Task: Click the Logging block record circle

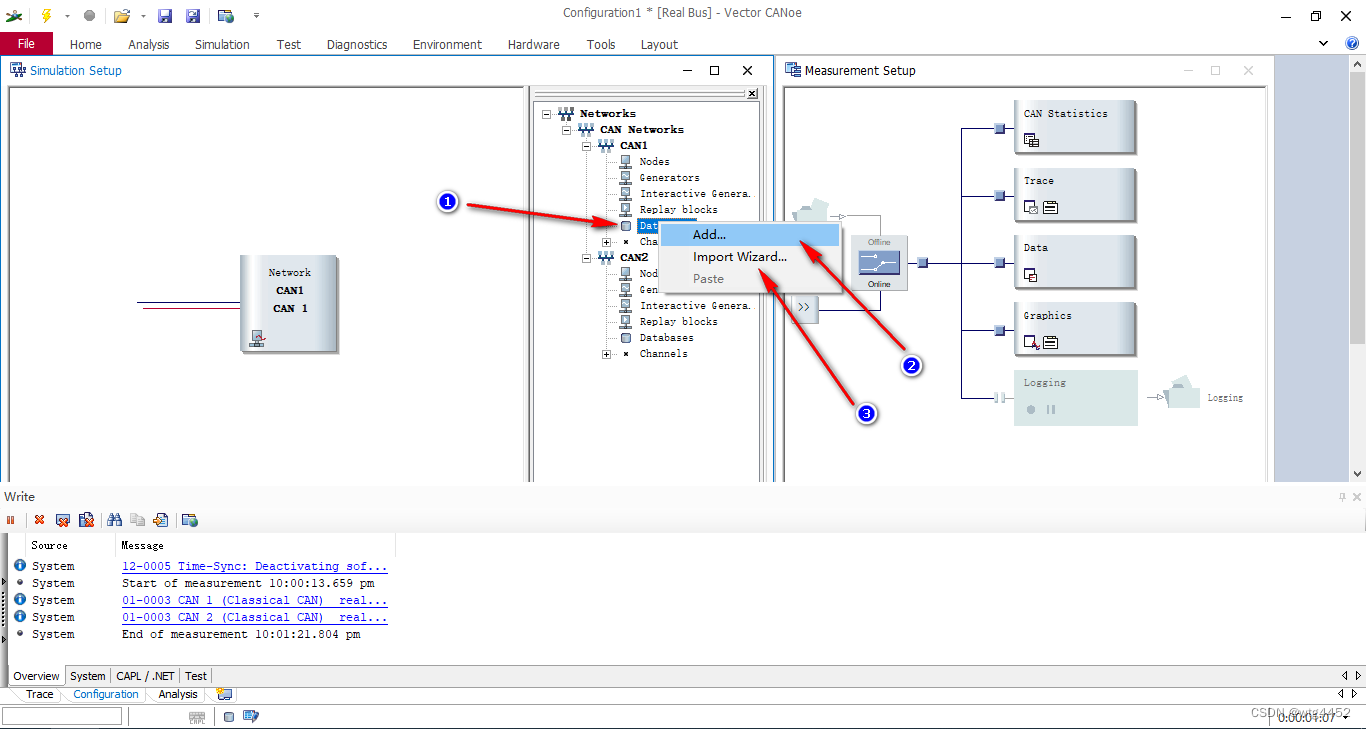Action: [x=1031, y=409]
